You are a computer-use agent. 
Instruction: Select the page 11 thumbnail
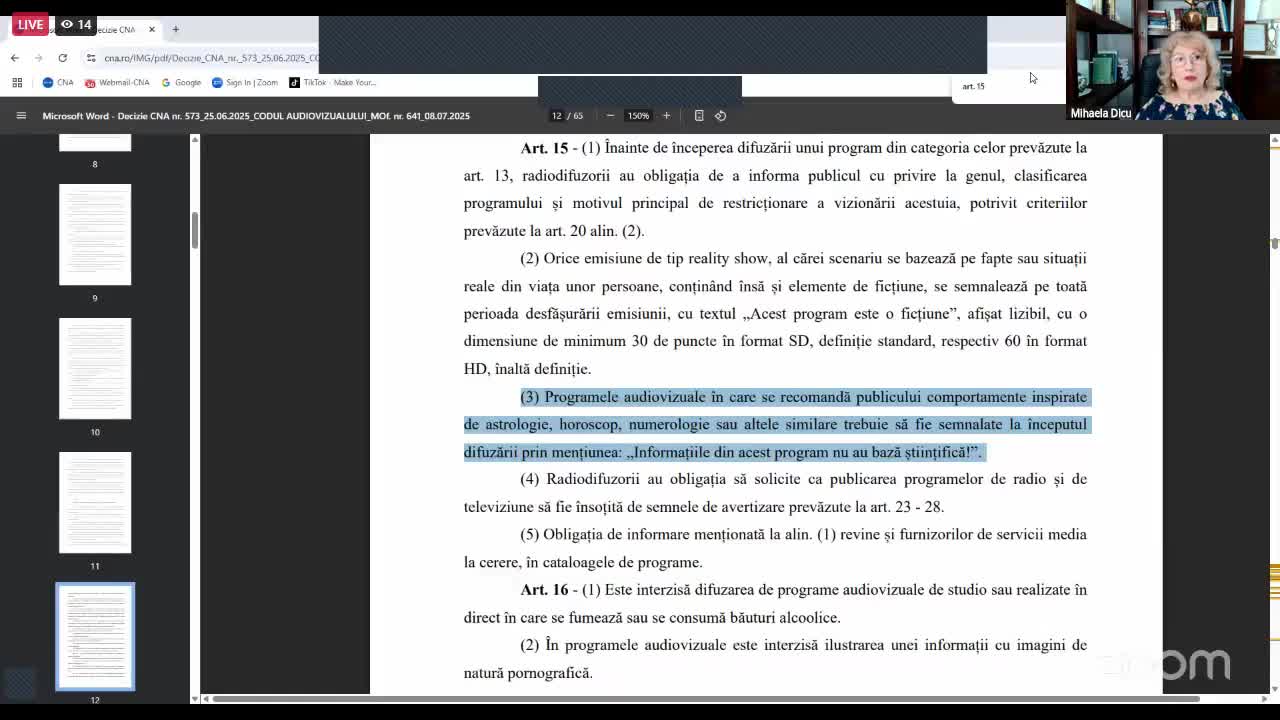[95, 503]
